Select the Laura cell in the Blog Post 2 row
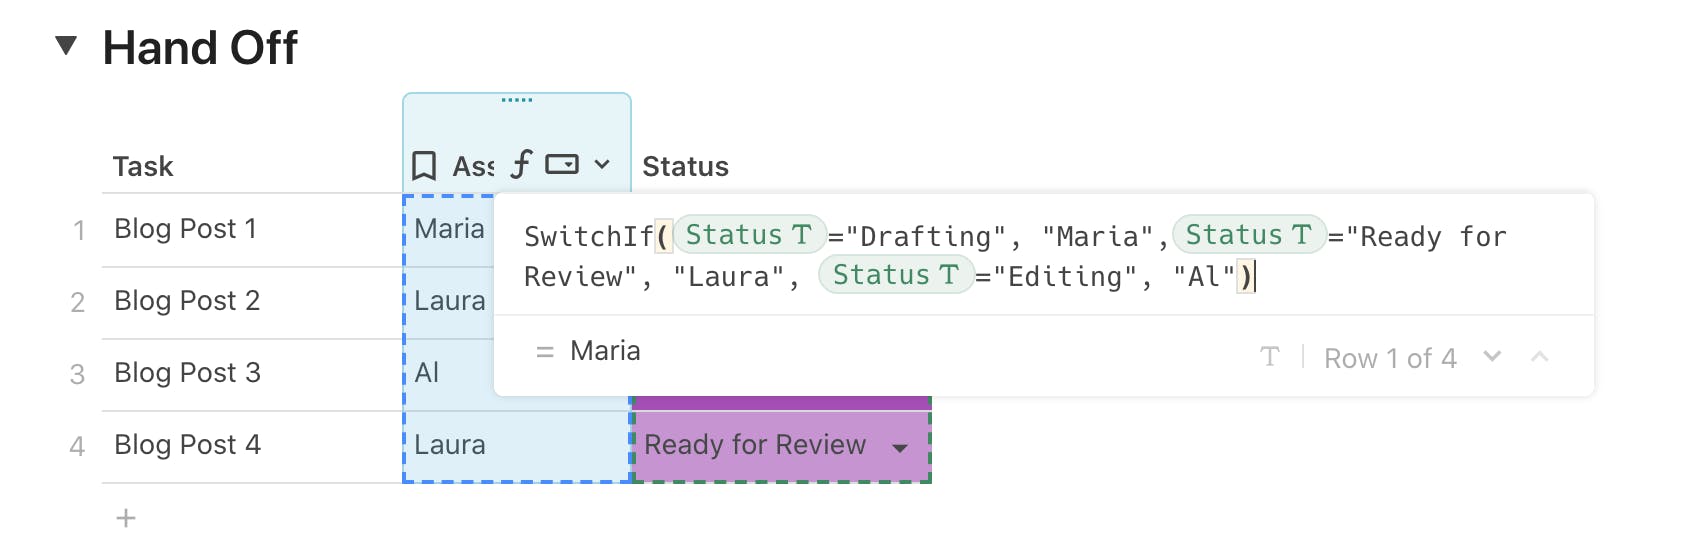 pos(450,301)
